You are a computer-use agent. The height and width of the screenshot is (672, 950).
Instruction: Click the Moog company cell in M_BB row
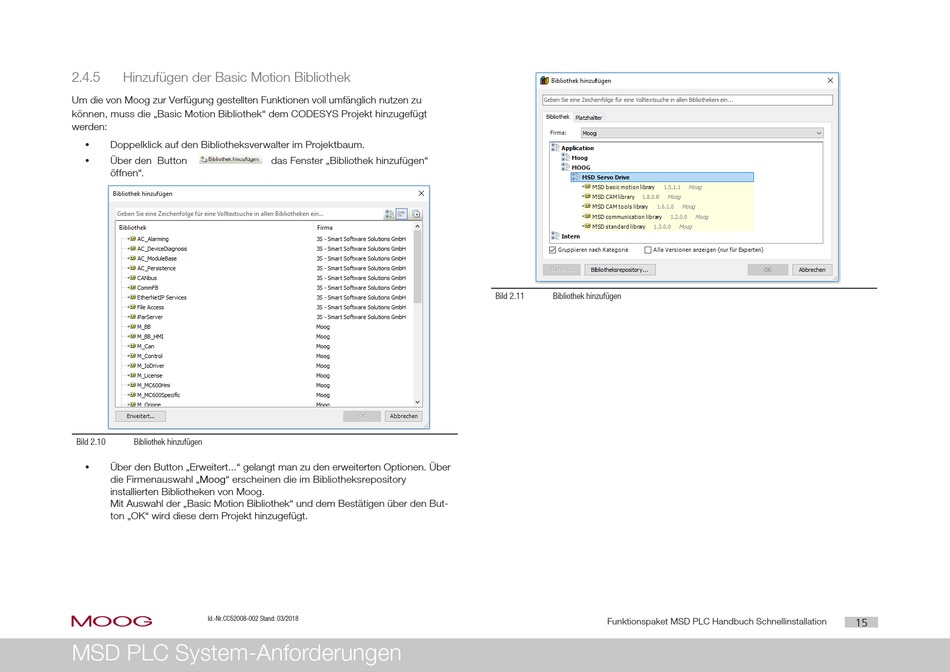(323, 327)
